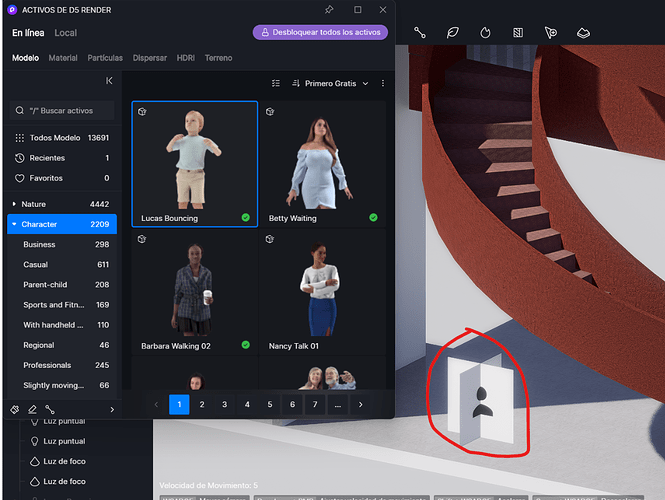Select Business subcategory
The height and width of the screenshot is (500, 665).
pos(62,244)
